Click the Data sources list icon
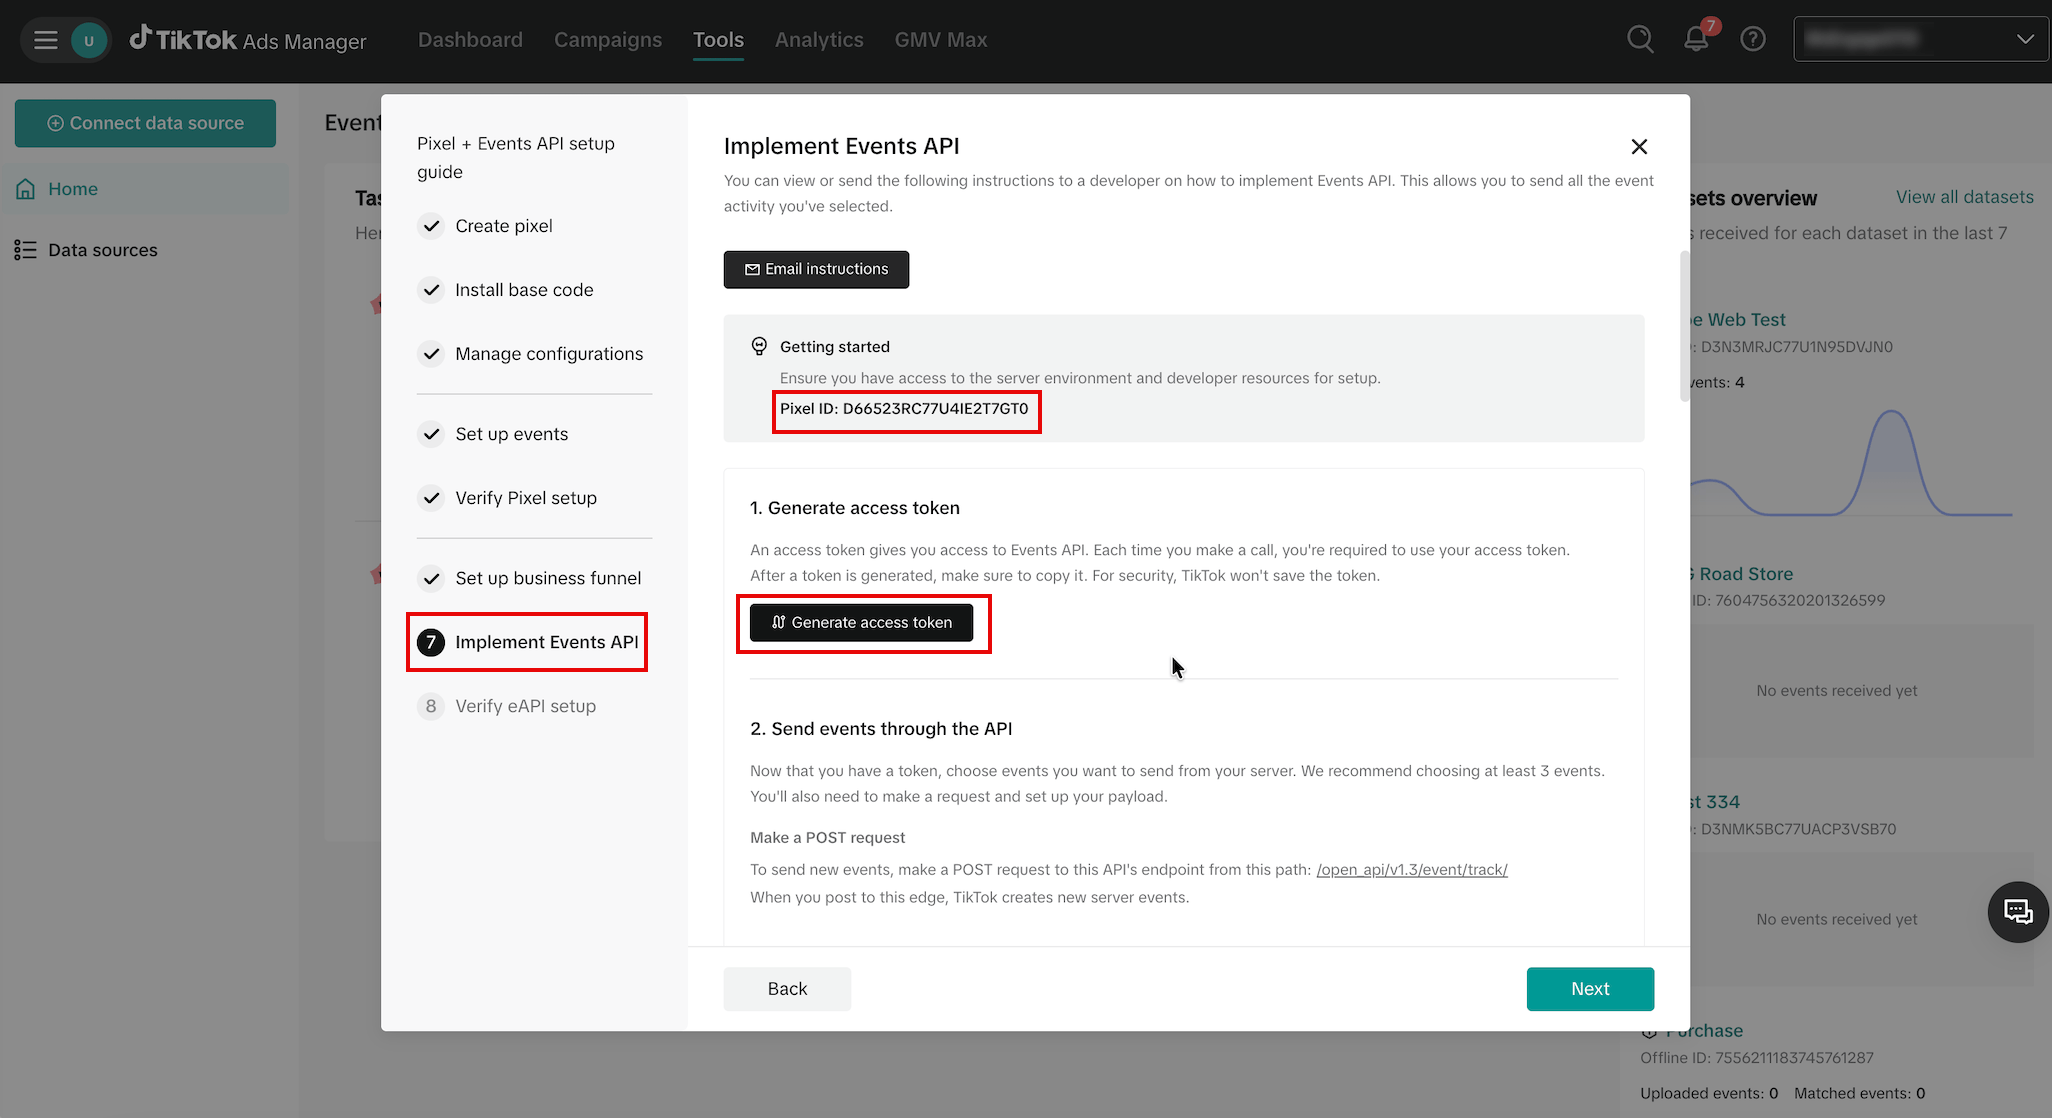Screen dimensions: 2052x1118 (x=25, y=250)
